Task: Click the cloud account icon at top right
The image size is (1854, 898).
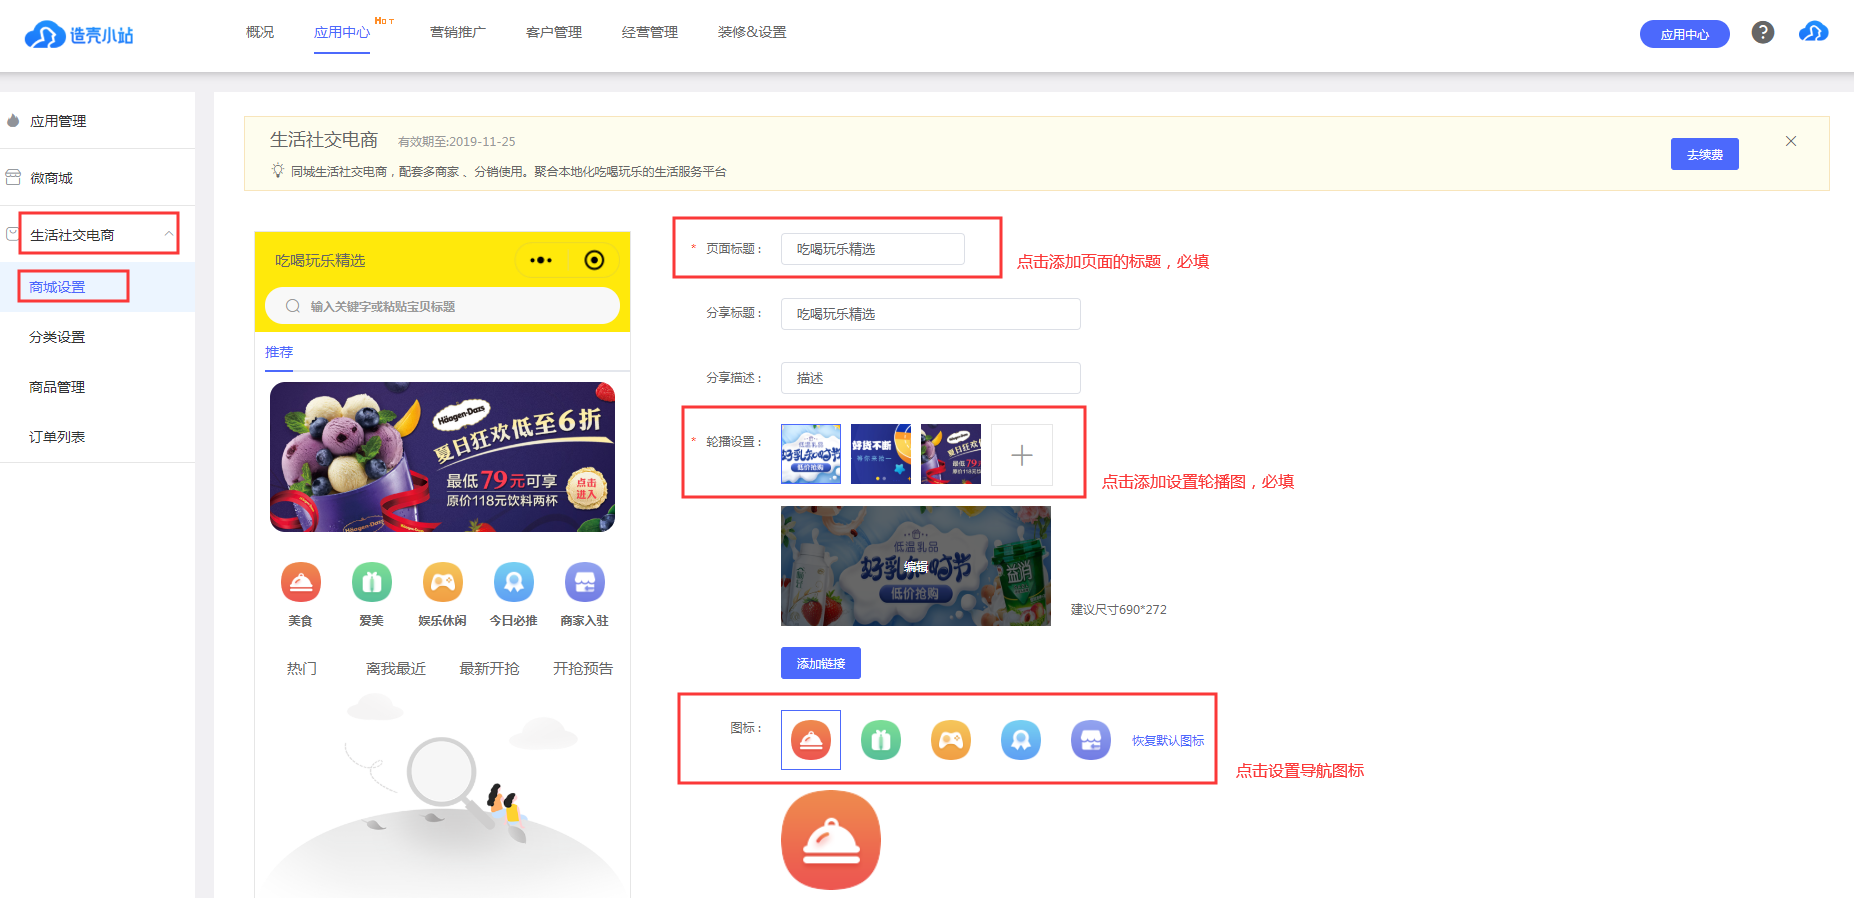Action: 1813,32
